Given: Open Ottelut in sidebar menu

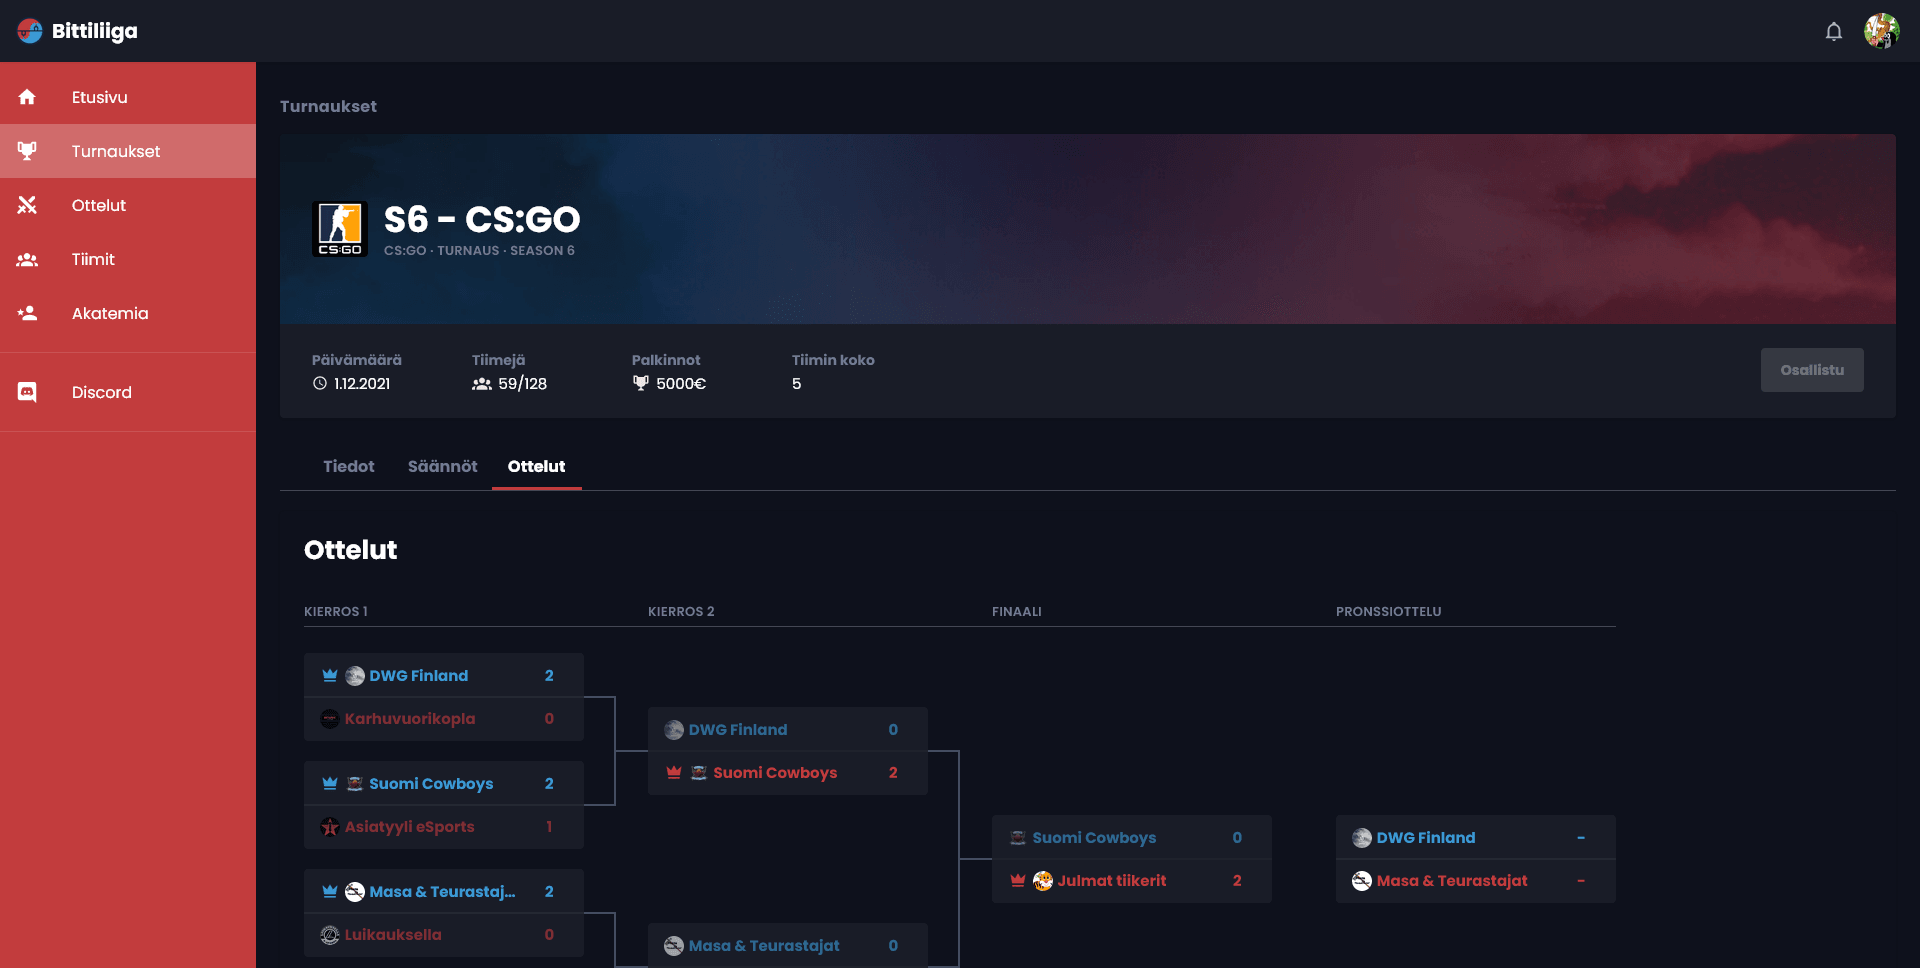Looking at the screenshot, I should pyautogui.click(x=128, y=205).
